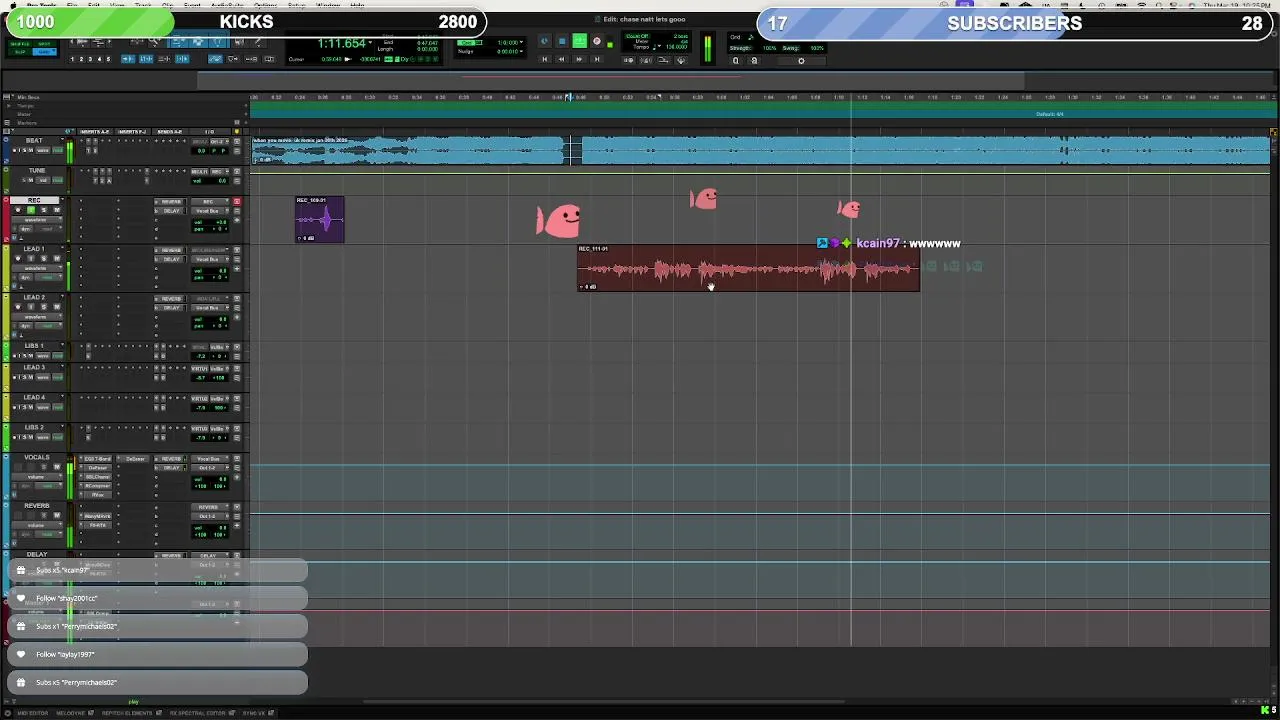The height and width of the screenshot is (720, 1280).
Task: Toggle record enable on LEAD 1 track
Action: coord(18,259)
